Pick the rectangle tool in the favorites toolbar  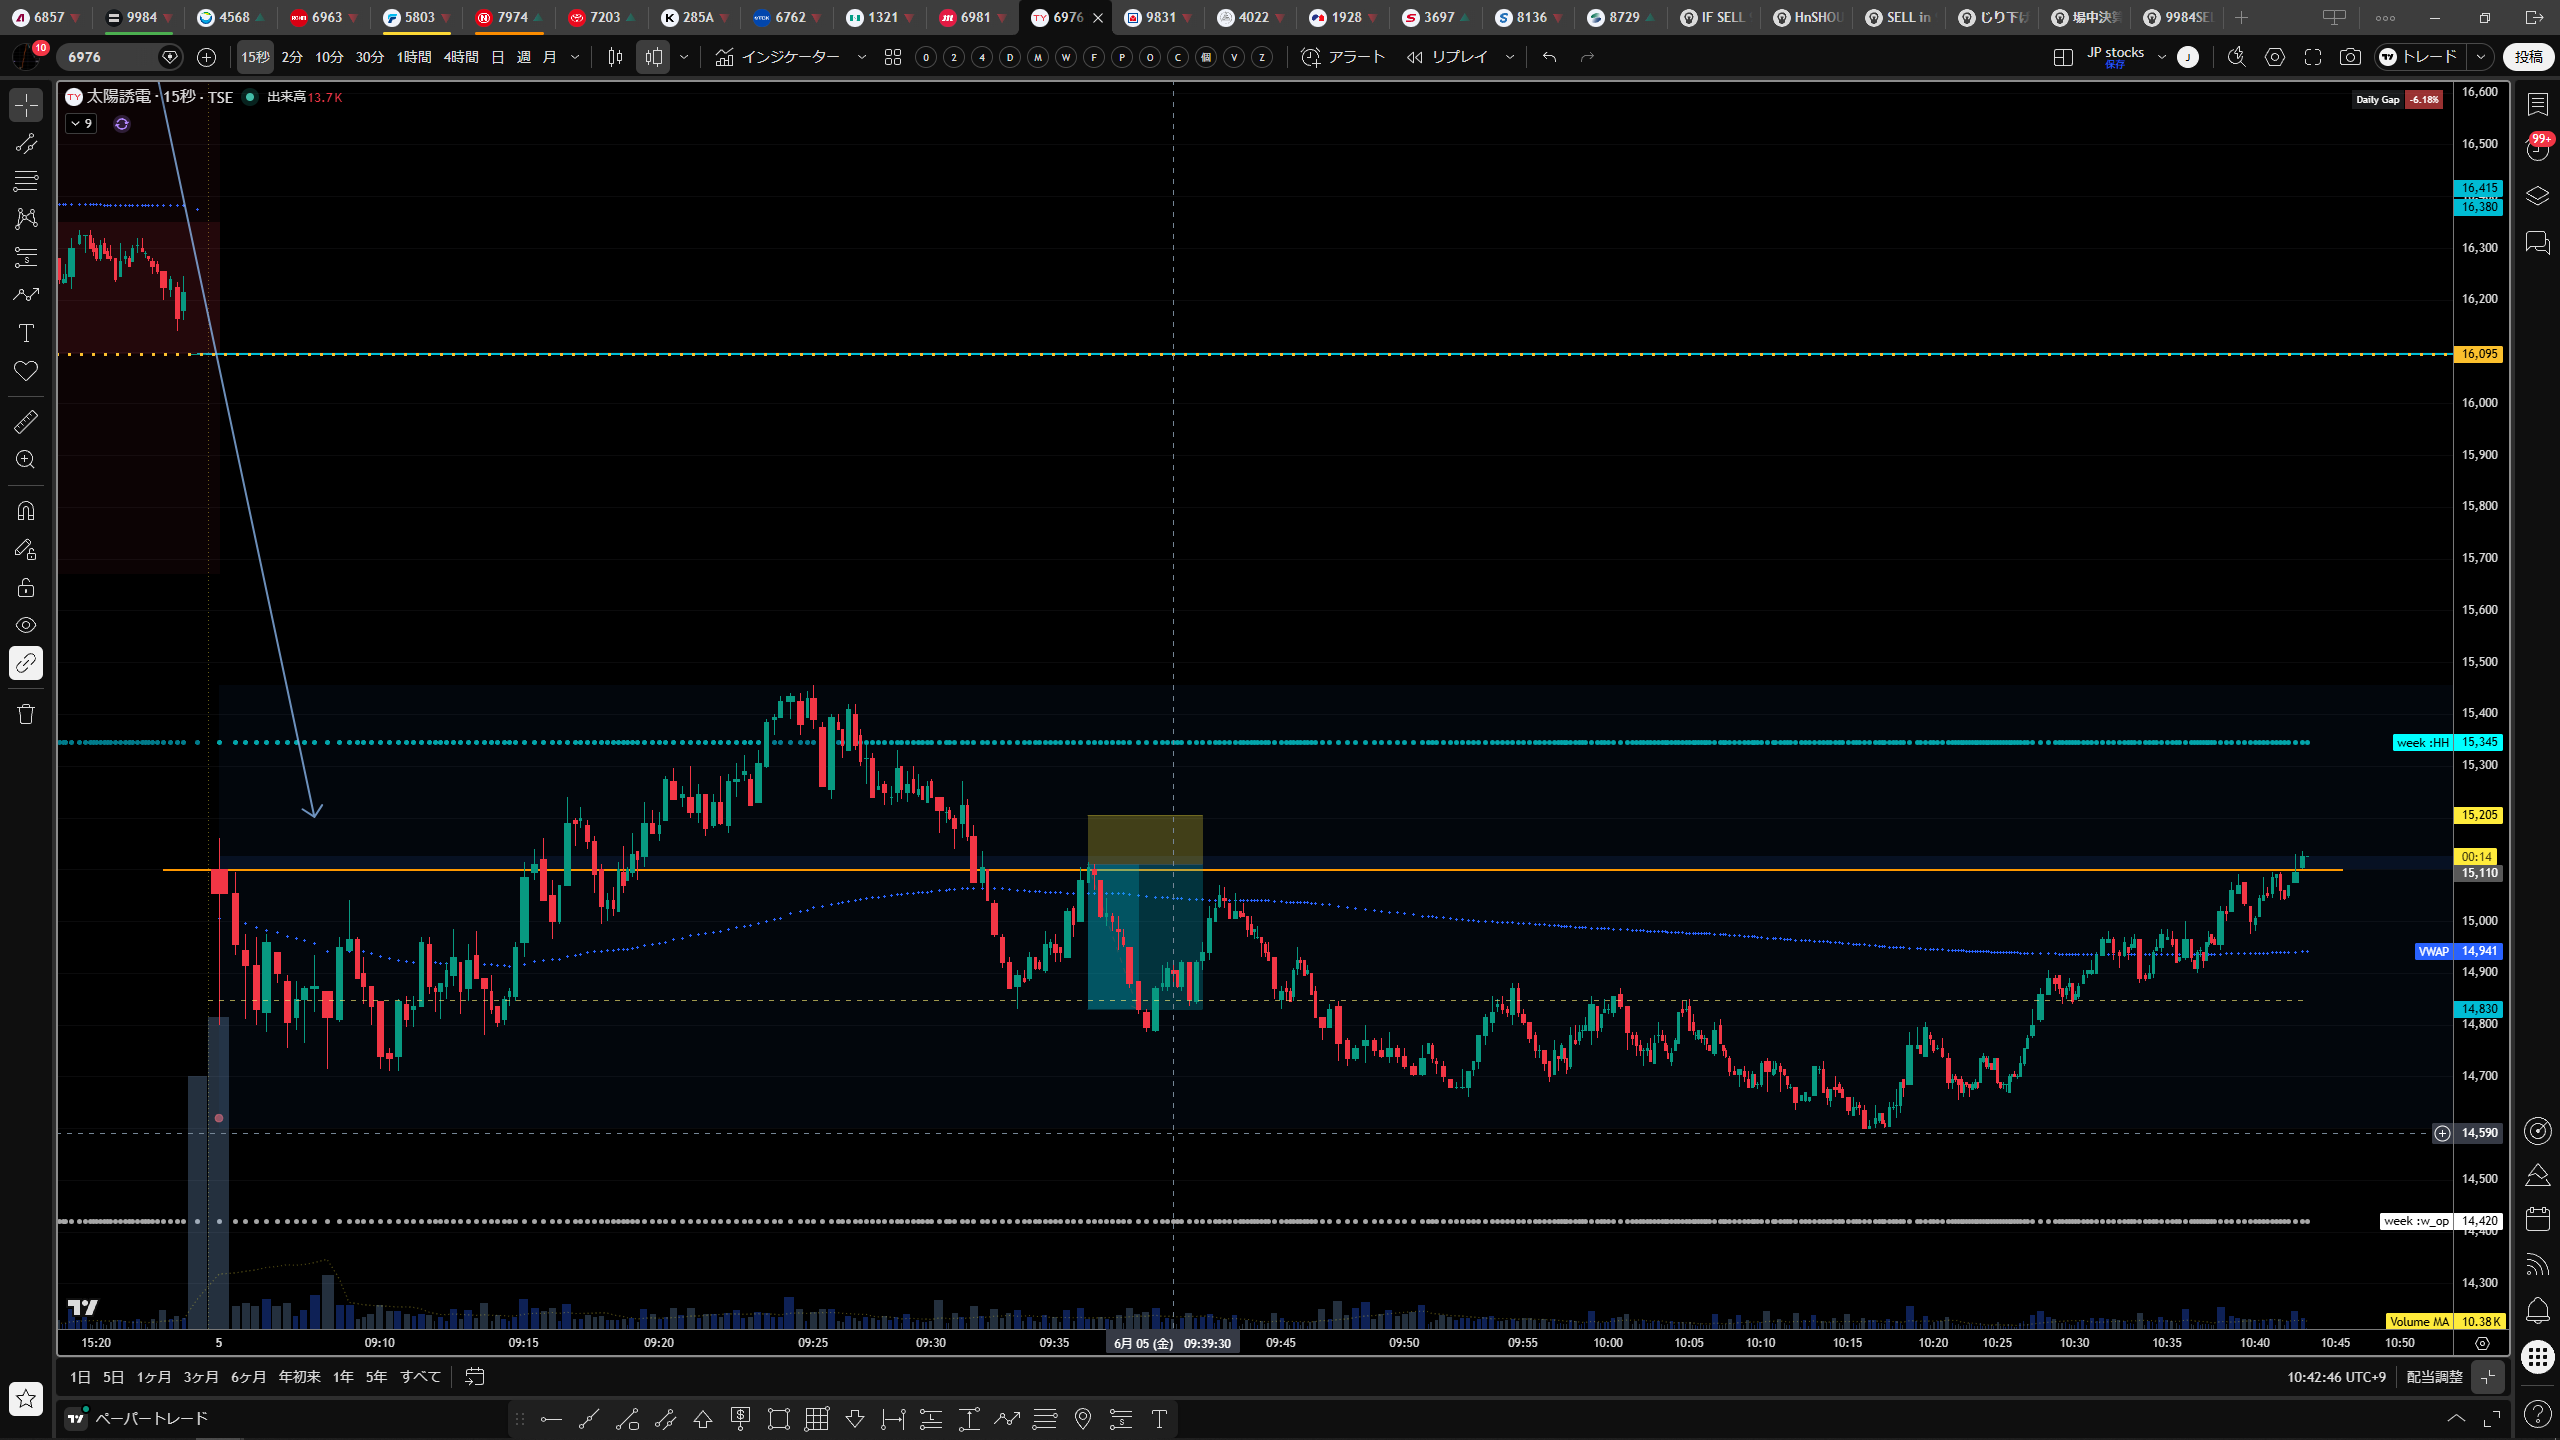tap(779, 1418)
